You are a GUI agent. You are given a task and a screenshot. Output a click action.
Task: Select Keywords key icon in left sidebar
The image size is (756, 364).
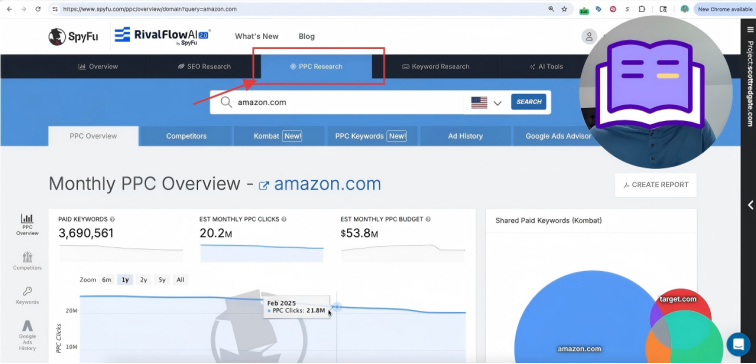point(27,296)
